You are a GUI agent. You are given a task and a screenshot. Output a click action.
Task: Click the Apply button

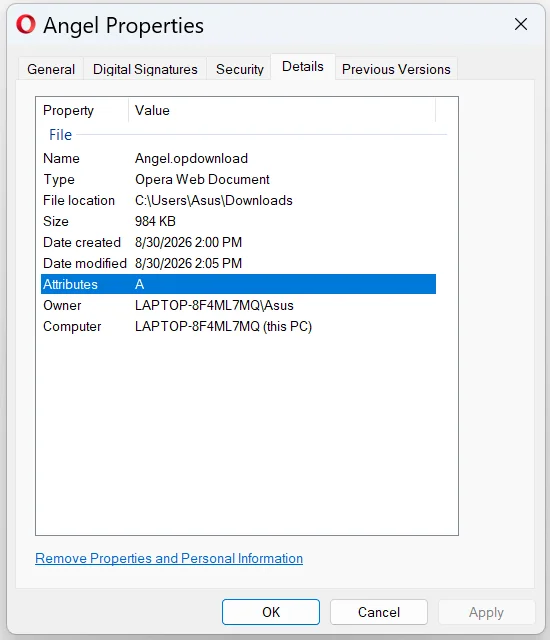(486, 612)
